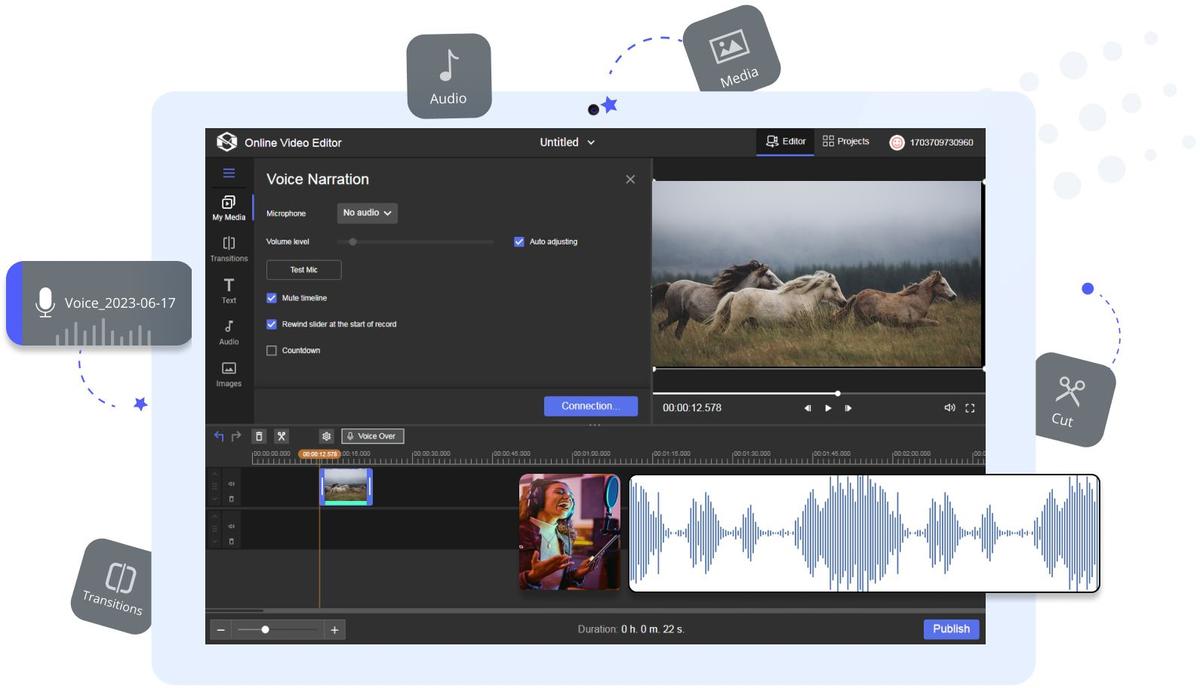Open the timeline settings gear
1200x688 pixels.
(x=324, y=434)
